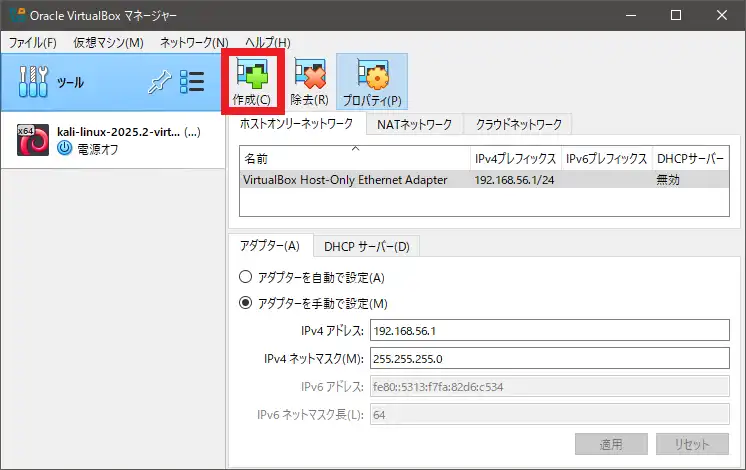The width and height of the screenshot is (746, 470).
Task: Click the 除去(R) remove network icon
Action: [310, 73]
